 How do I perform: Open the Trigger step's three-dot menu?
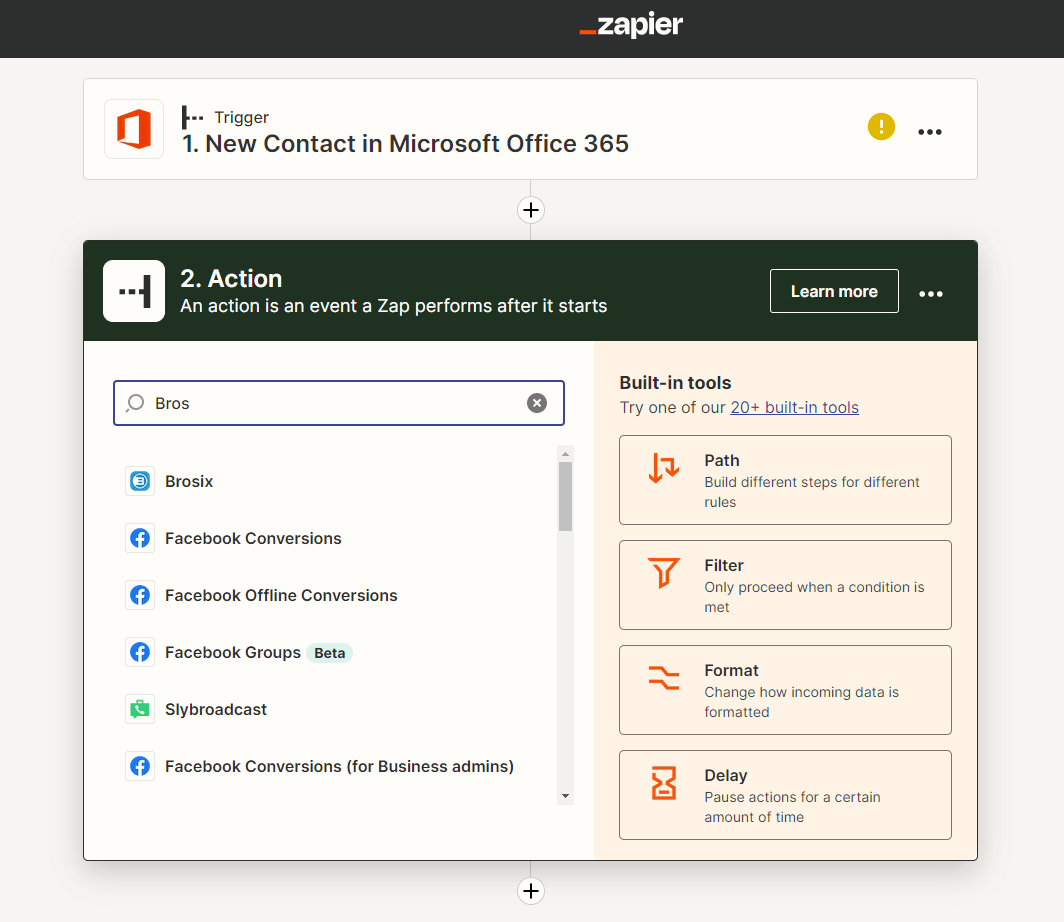pyautogui.click(x=930, y=132)
